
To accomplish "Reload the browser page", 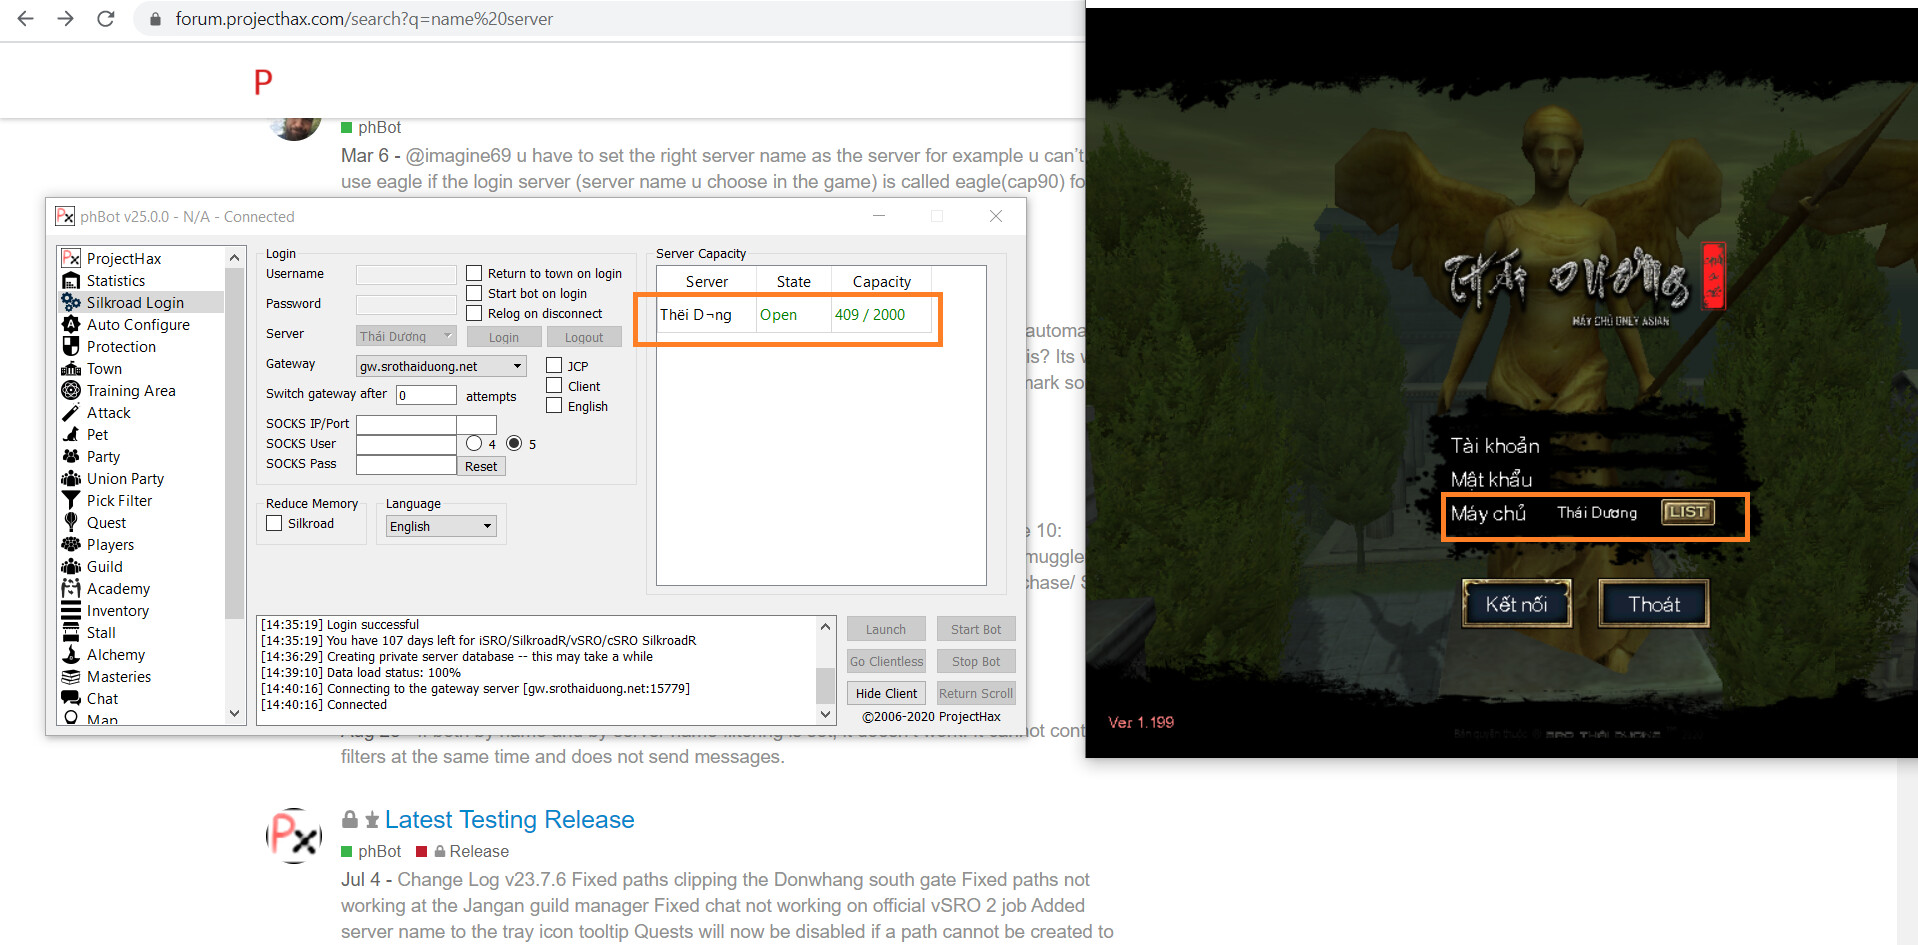I will (105, 19).
